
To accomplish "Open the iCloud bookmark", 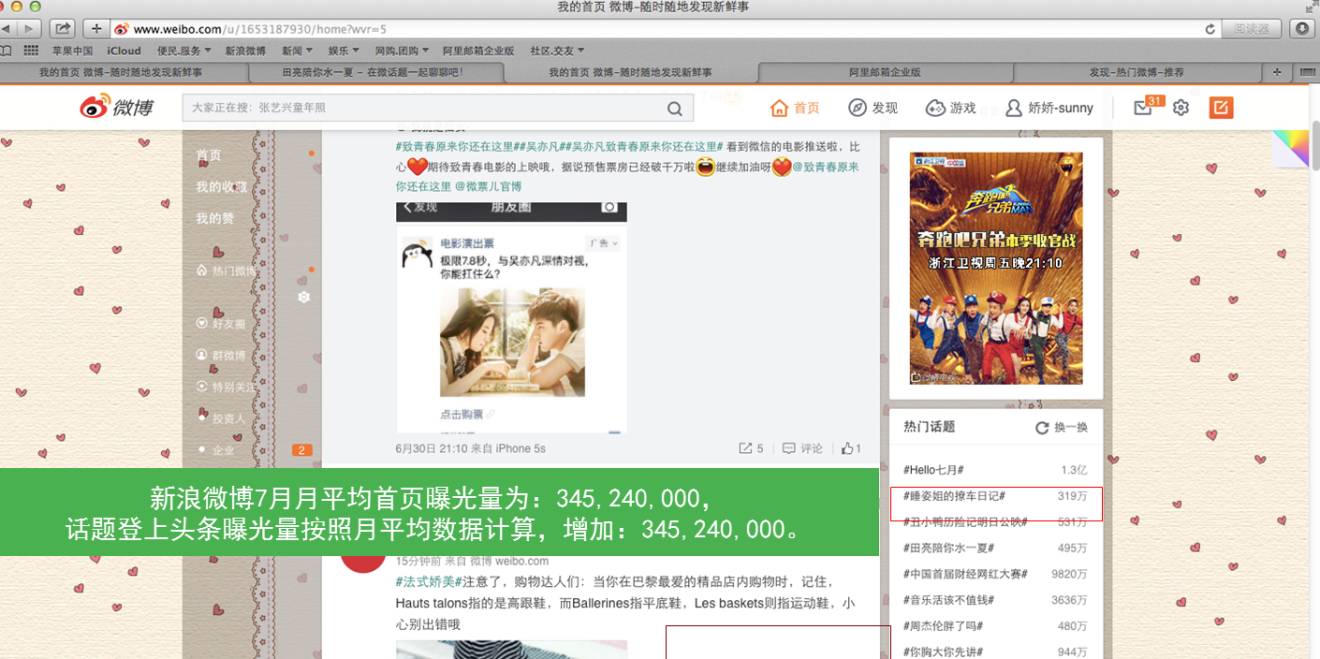I will [x=124, y=50].
